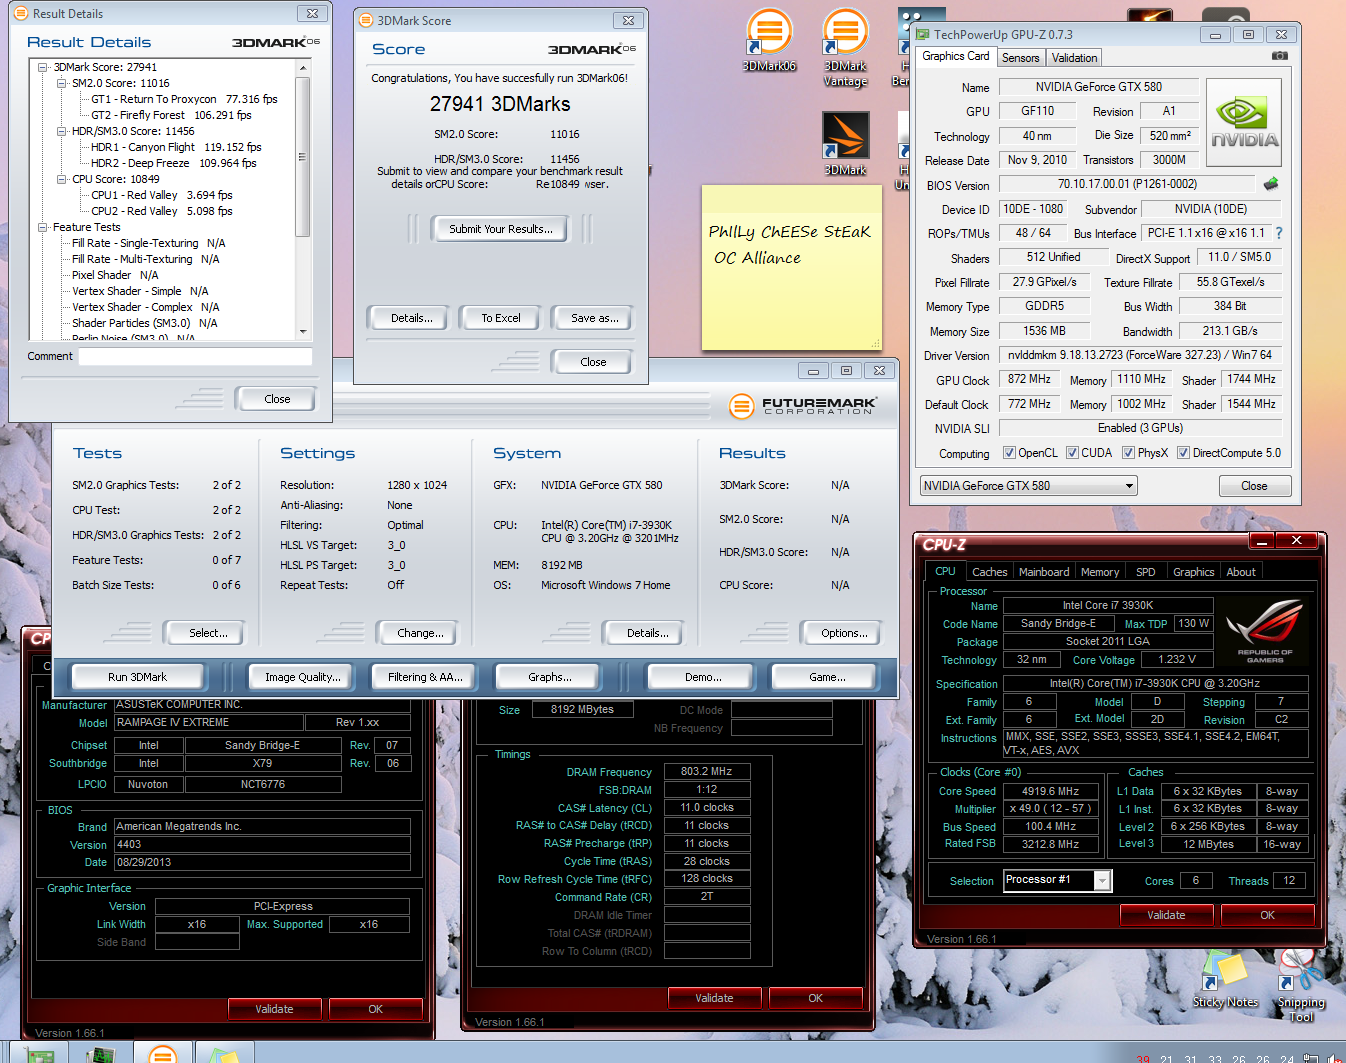Collapse the Feature Tests tree node

[43, 227]
